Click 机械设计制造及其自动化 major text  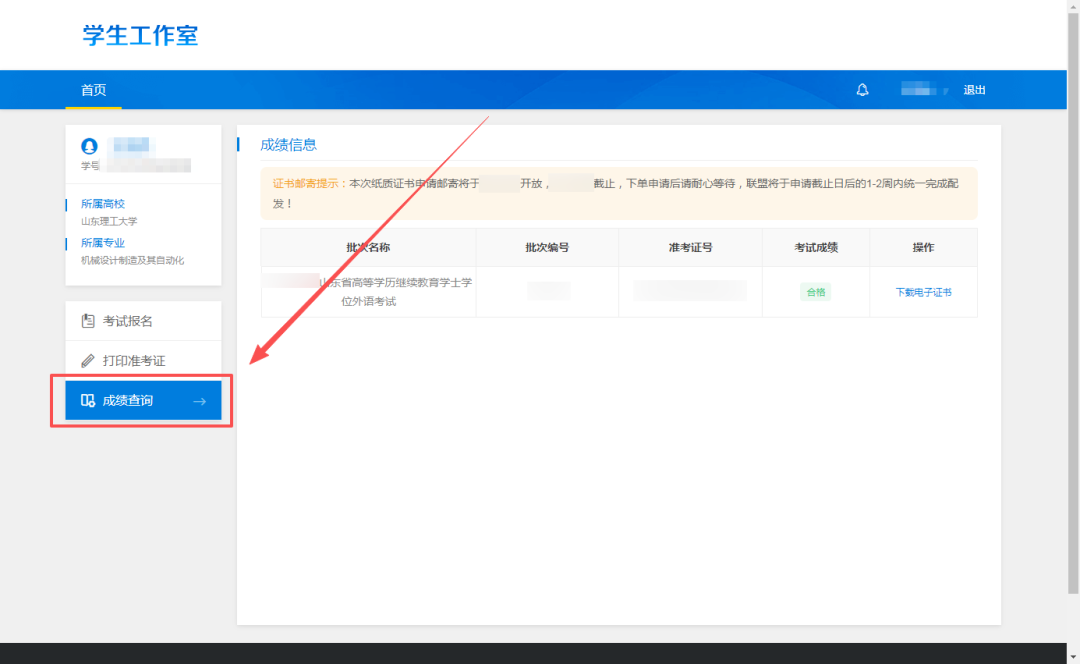tap(132, 260)
